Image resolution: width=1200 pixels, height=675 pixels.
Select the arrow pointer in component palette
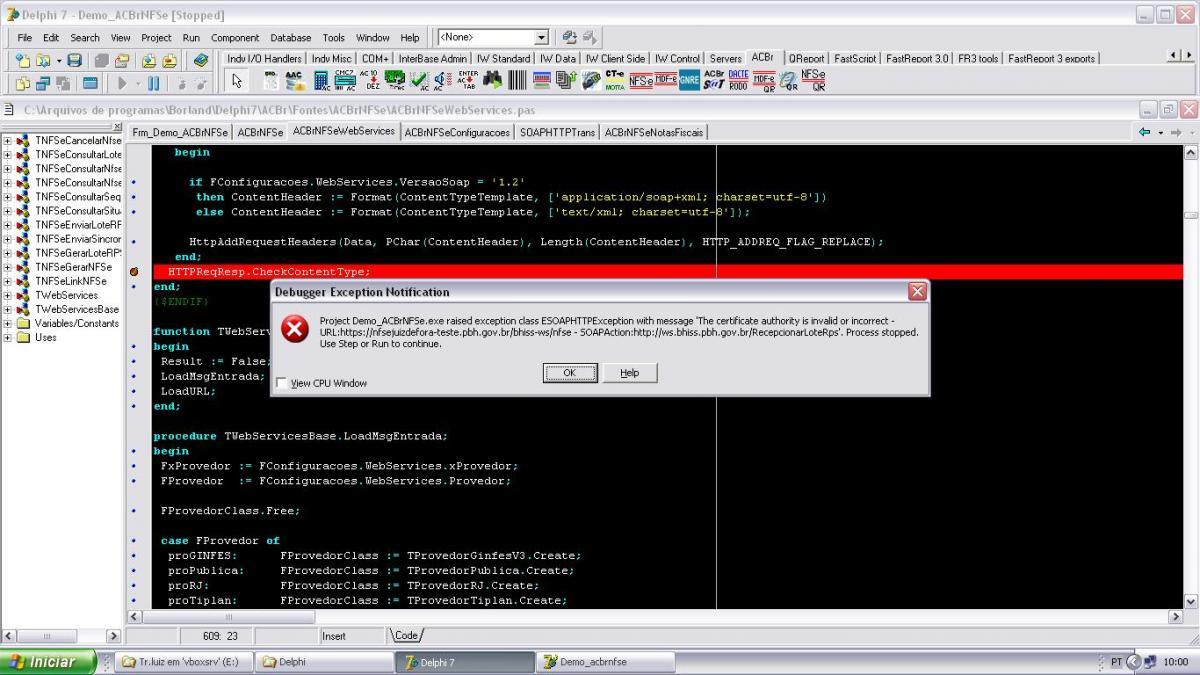pos(237,81)
